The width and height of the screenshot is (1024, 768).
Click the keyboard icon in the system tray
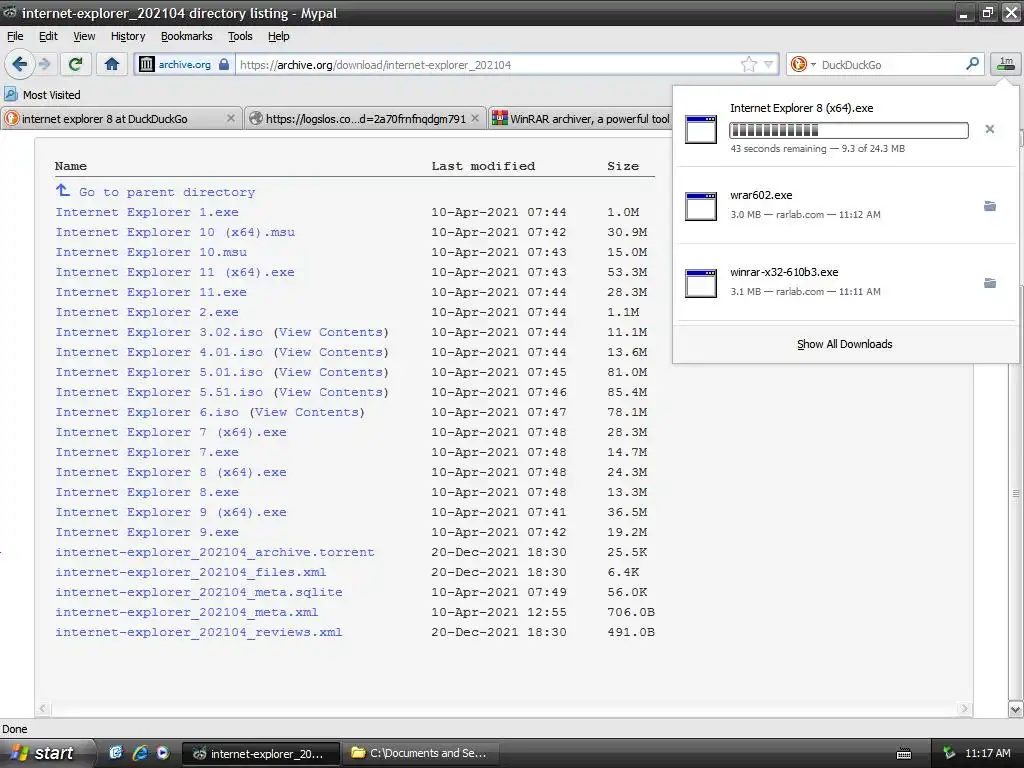[x=904, y=754]
